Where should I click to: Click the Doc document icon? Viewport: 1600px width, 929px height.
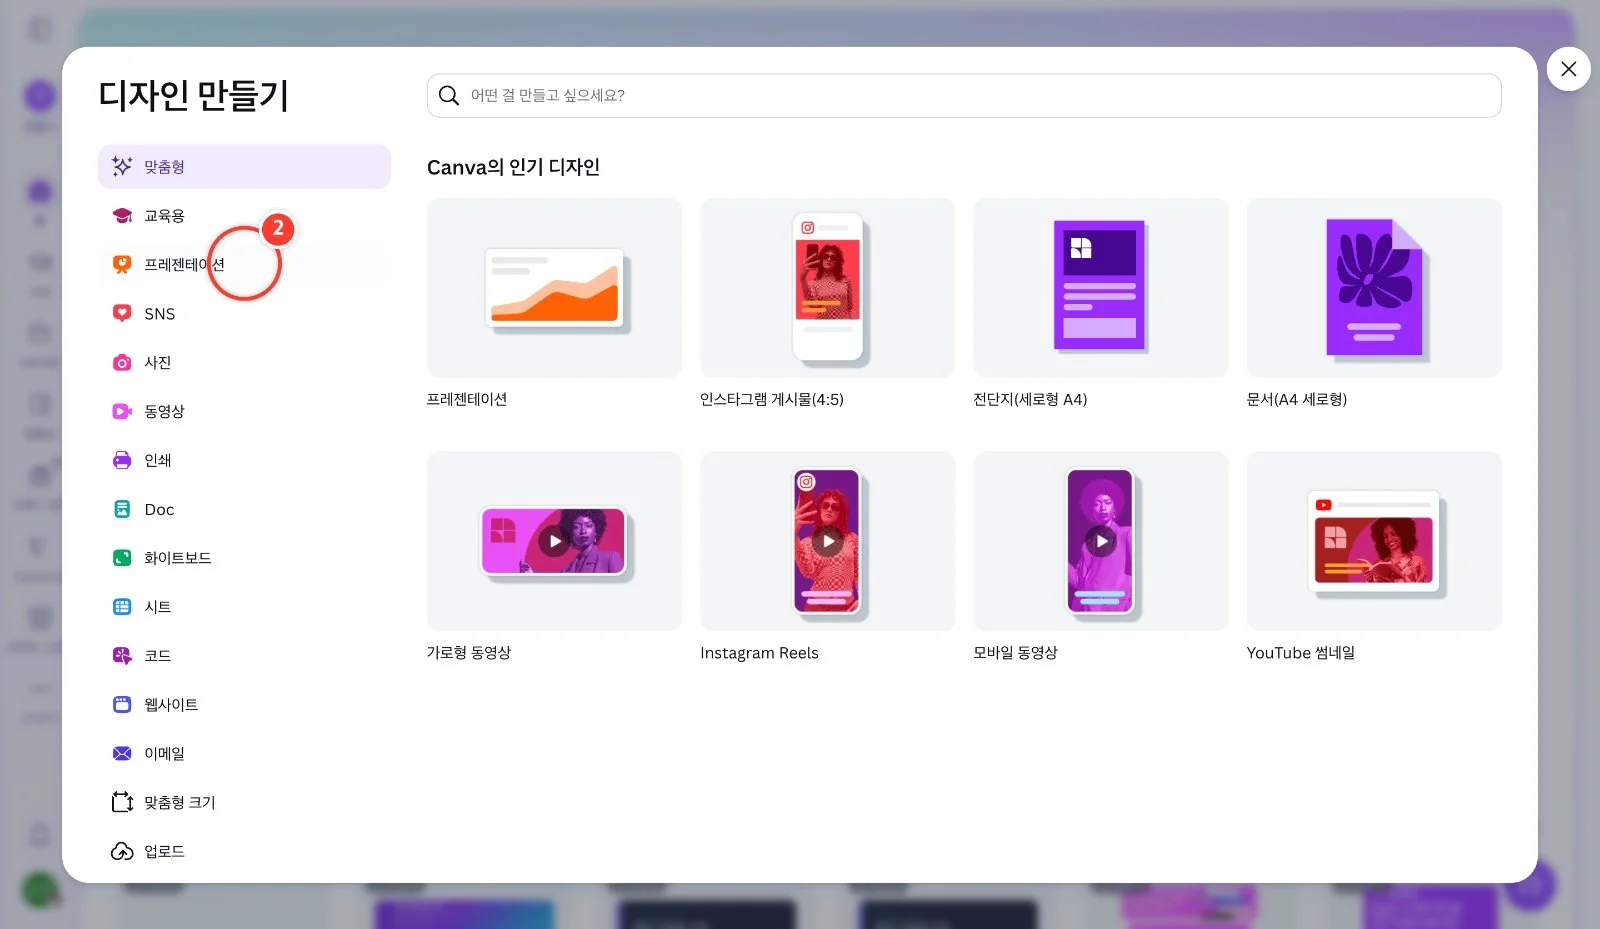(x=122, y=509)
